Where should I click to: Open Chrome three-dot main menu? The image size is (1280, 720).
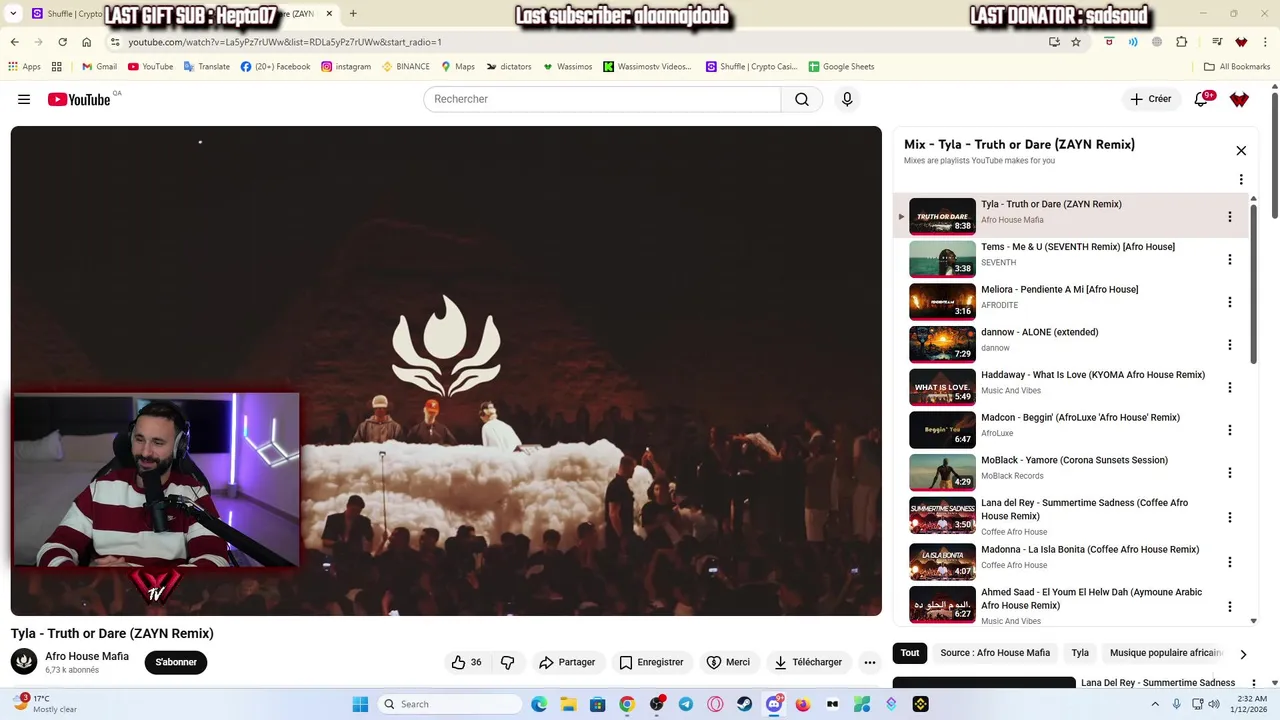pos(1265,42)
